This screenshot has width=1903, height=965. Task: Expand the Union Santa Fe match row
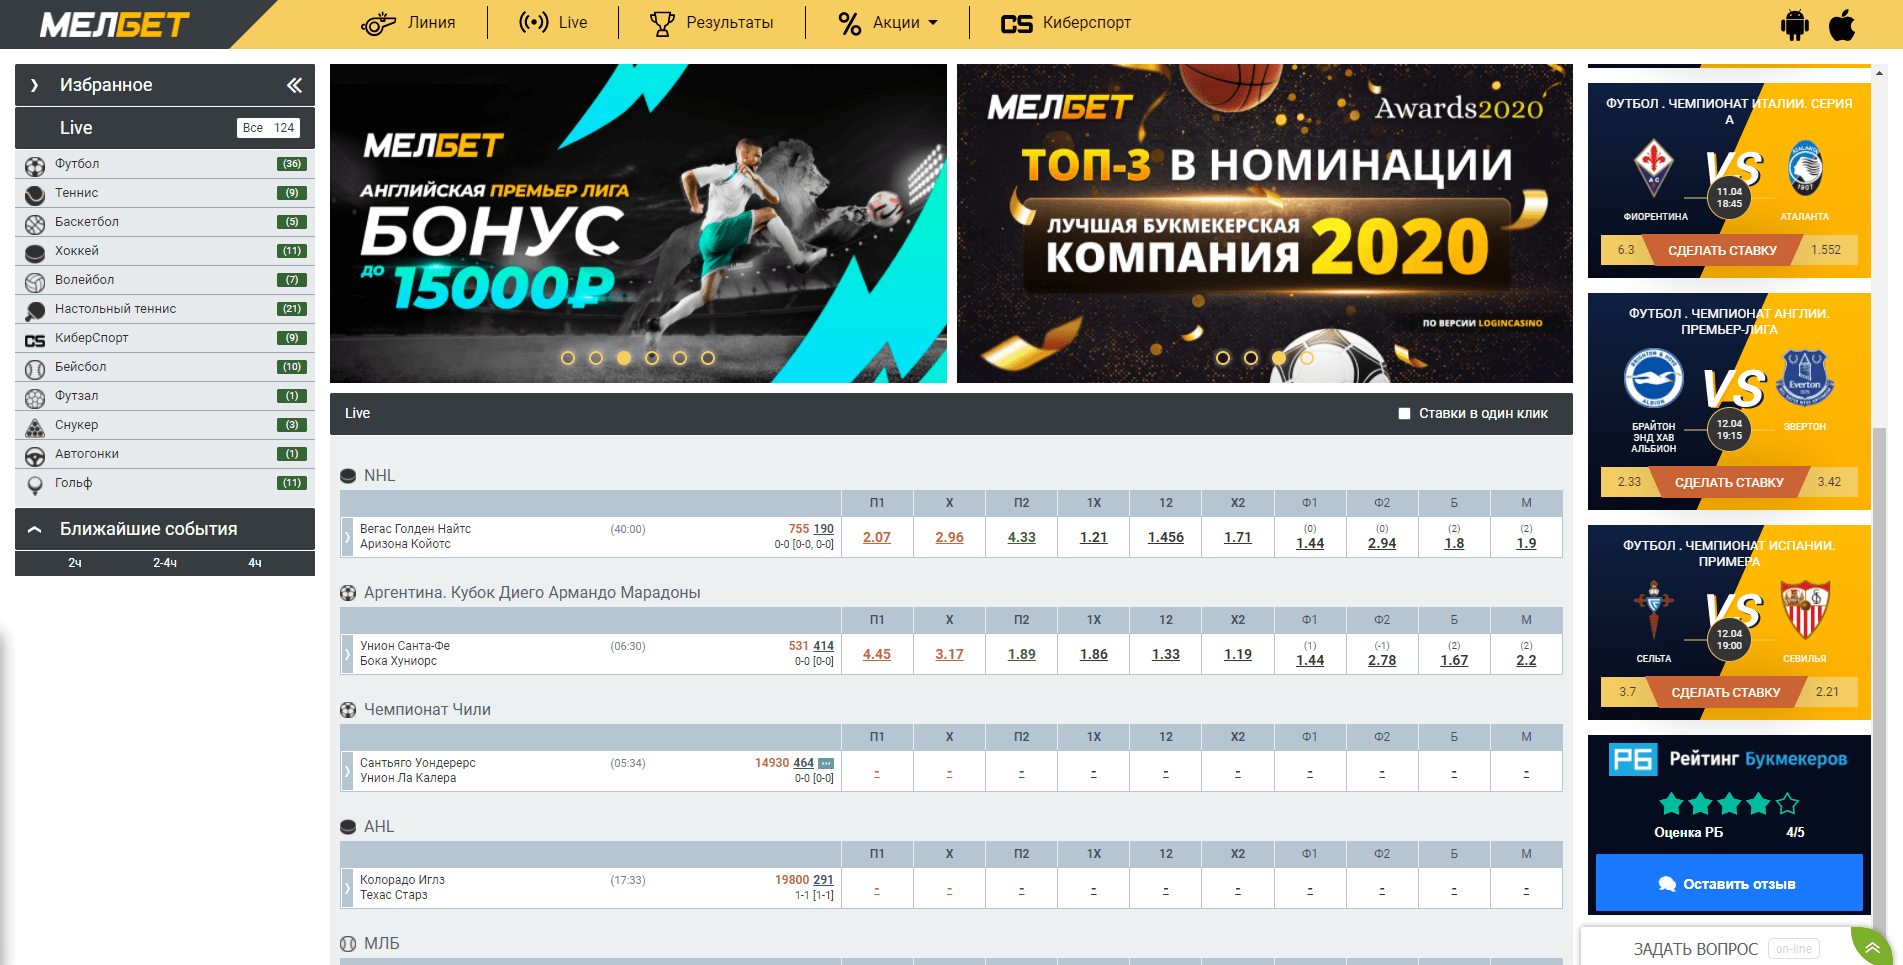point(348,654)
